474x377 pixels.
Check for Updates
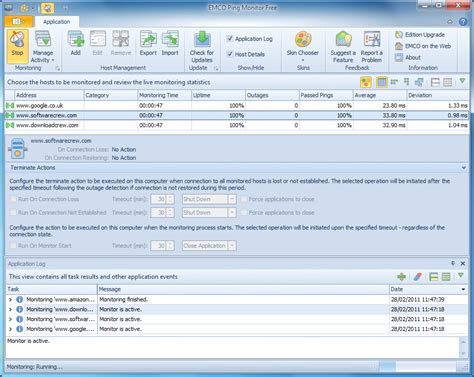point(202,47)
